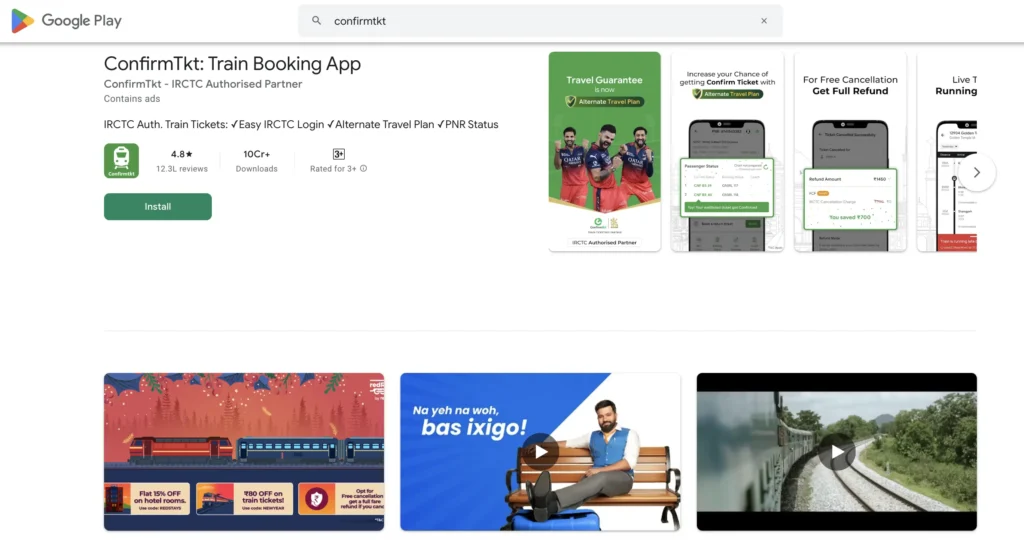
Task: Focus the search field containing confirmtkt
Action: click(540, 21)
